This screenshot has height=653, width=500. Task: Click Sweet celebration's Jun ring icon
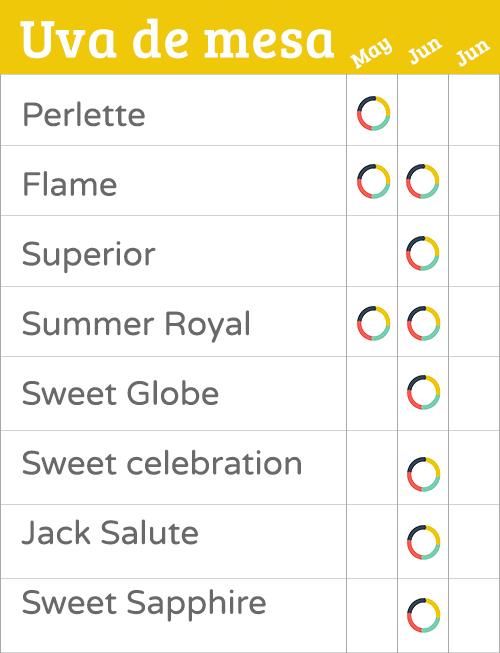click(x=423, y=474)
